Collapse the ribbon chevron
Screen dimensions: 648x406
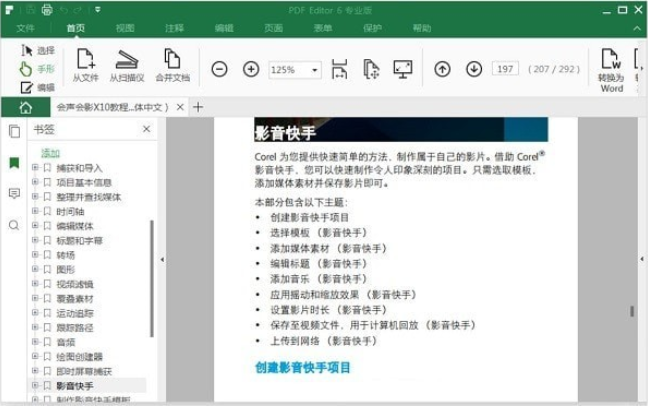pos(637,28)
